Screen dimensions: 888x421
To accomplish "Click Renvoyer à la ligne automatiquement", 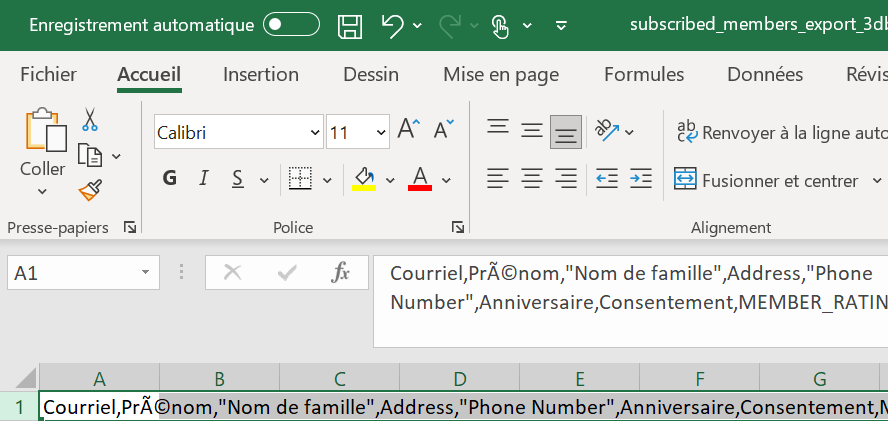I will point(782,133).
